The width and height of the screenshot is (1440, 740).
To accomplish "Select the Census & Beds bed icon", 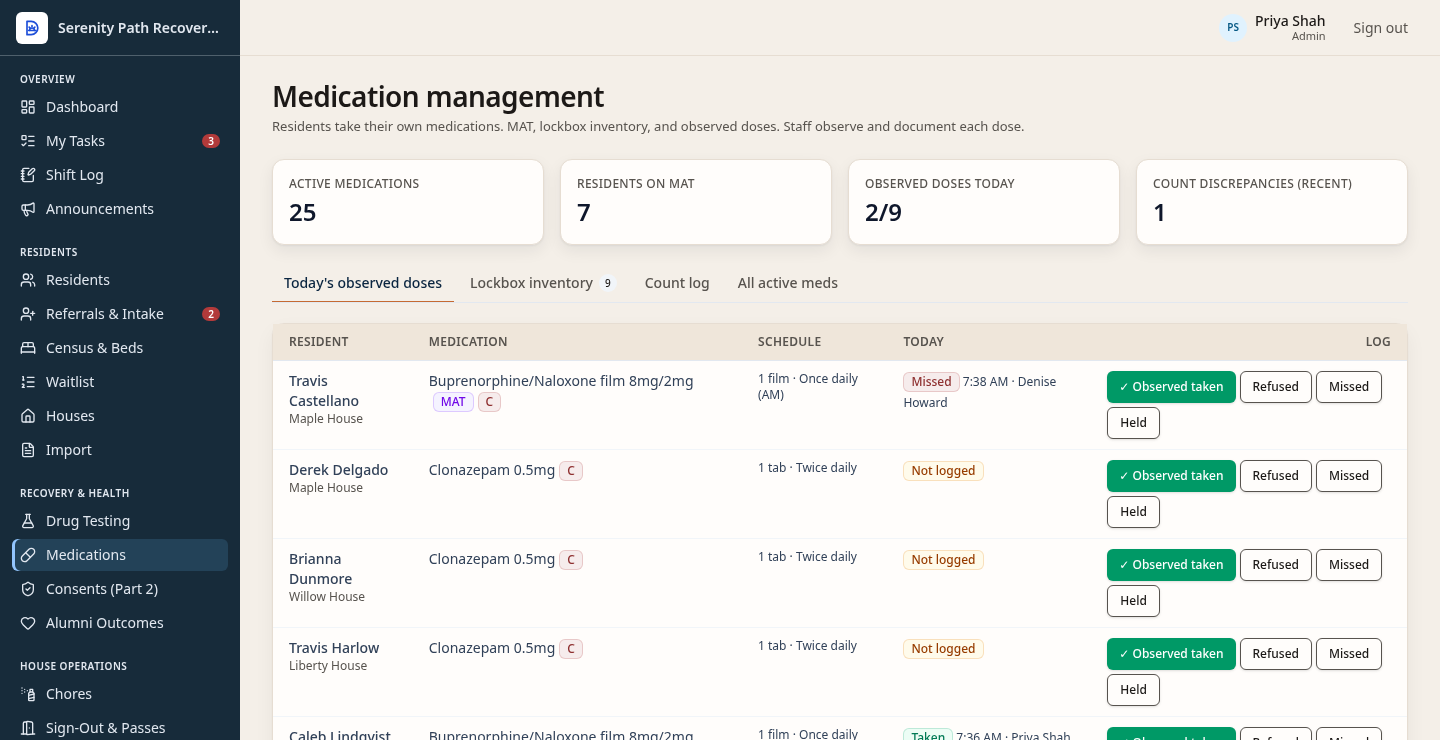I will (x=28, y=348).
